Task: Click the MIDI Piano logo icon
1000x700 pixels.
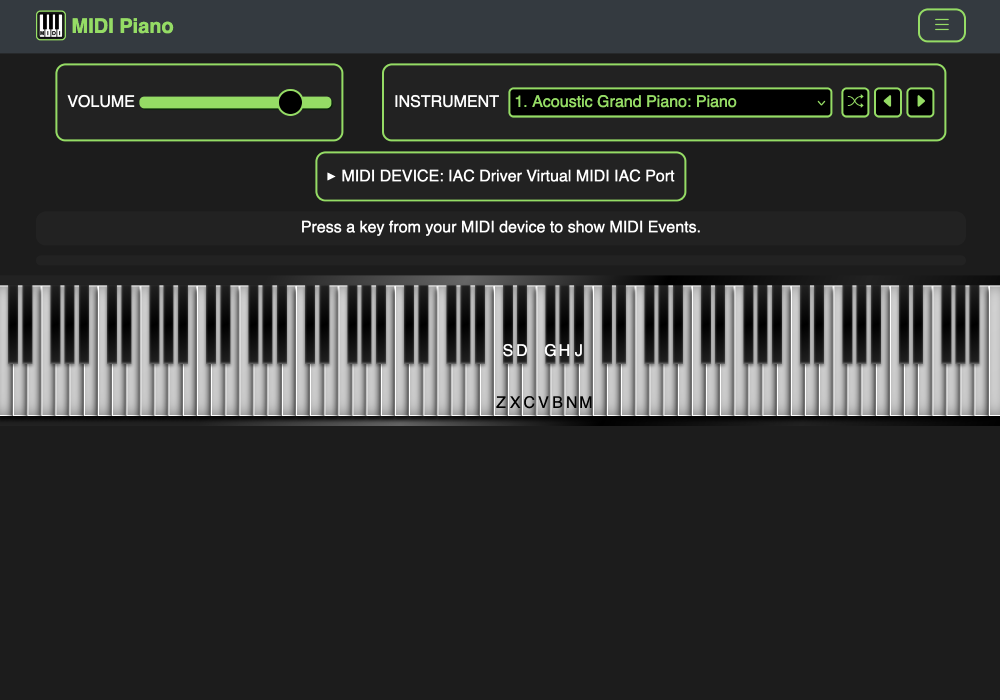Action: click(x=51, y=26)
